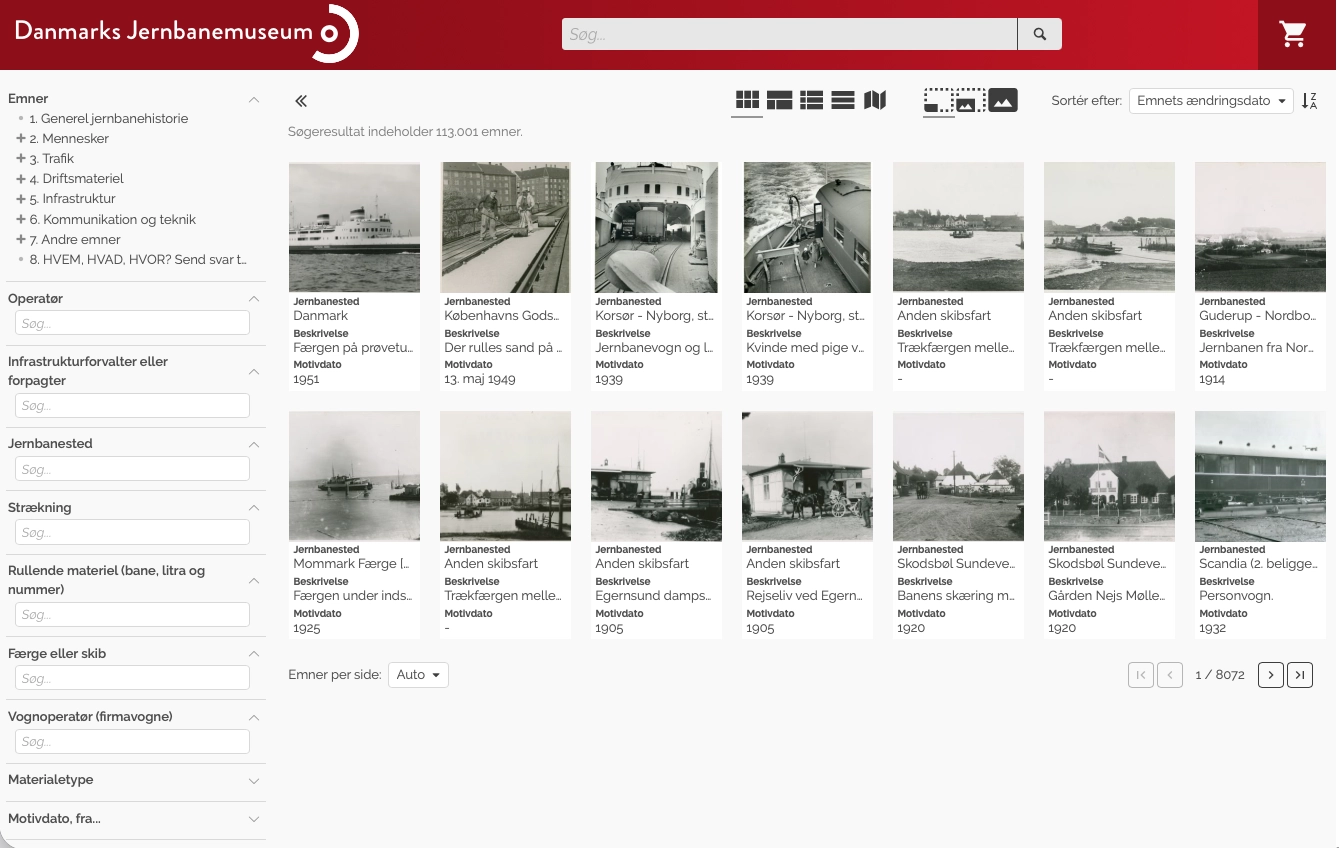
Task: Collapse the Operatør filter section
Action: coord(254,299)
